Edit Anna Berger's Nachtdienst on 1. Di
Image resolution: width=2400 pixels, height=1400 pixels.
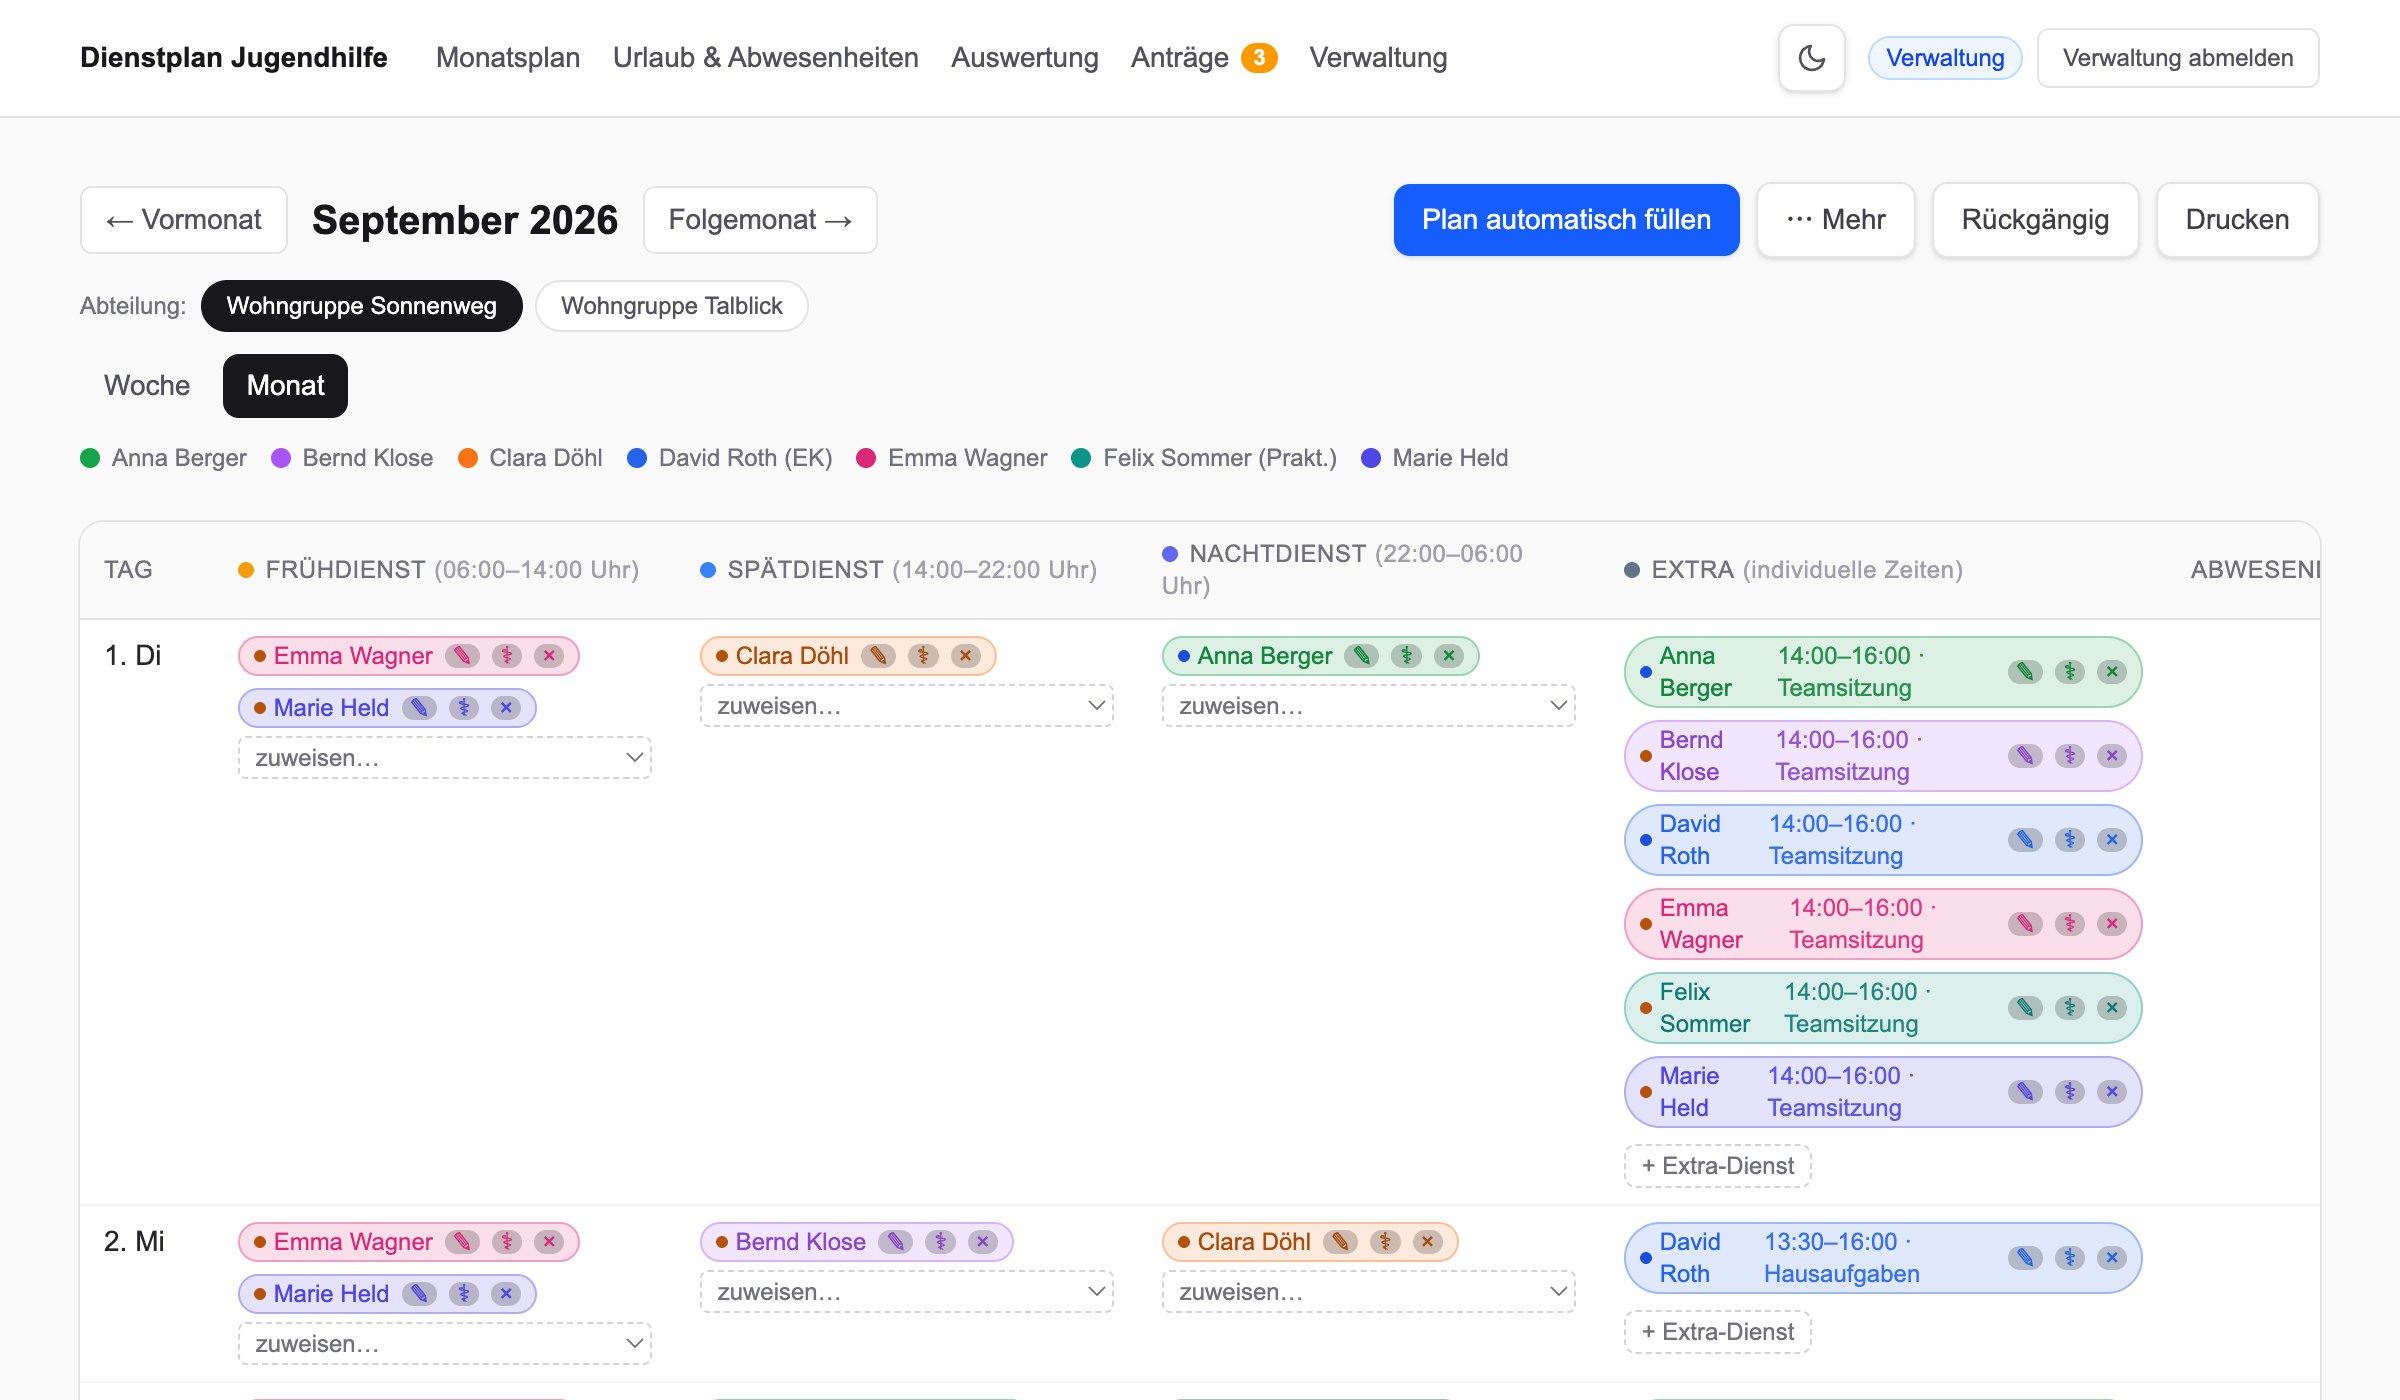pos(1362,656)
